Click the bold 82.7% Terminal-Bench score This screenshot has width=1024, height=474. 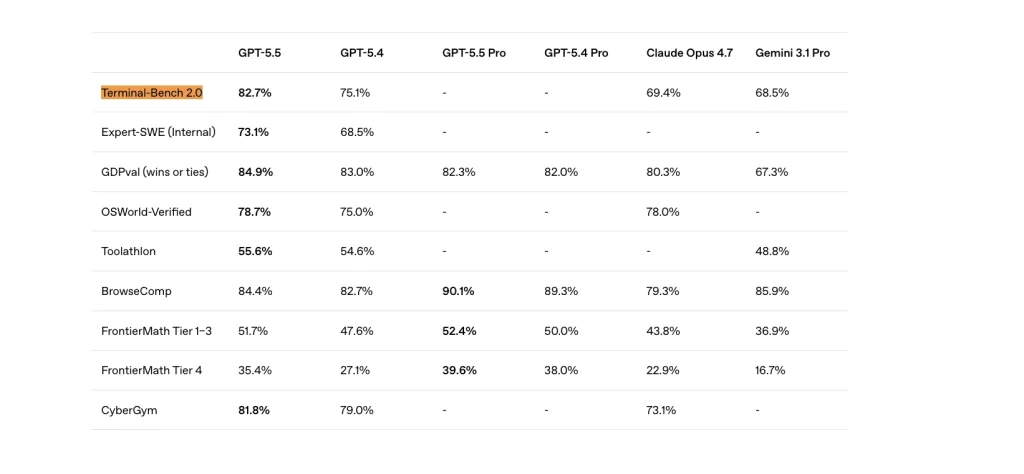[255, 93]
